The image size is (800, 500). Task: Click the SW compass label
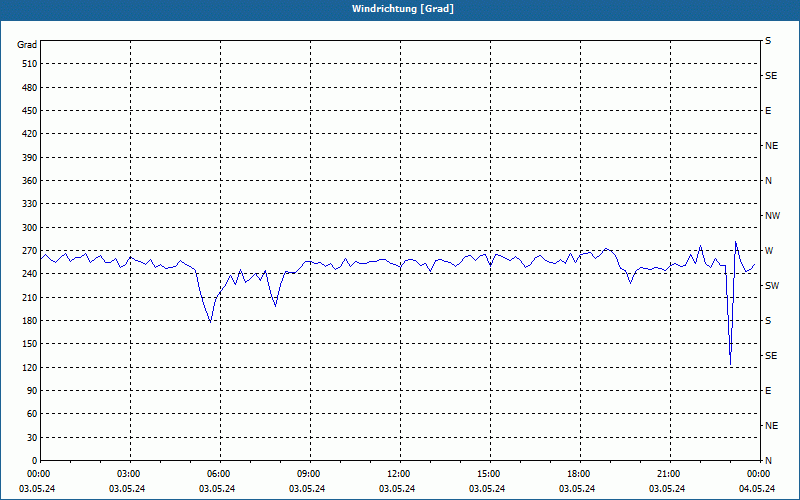[x=772, y=286]
